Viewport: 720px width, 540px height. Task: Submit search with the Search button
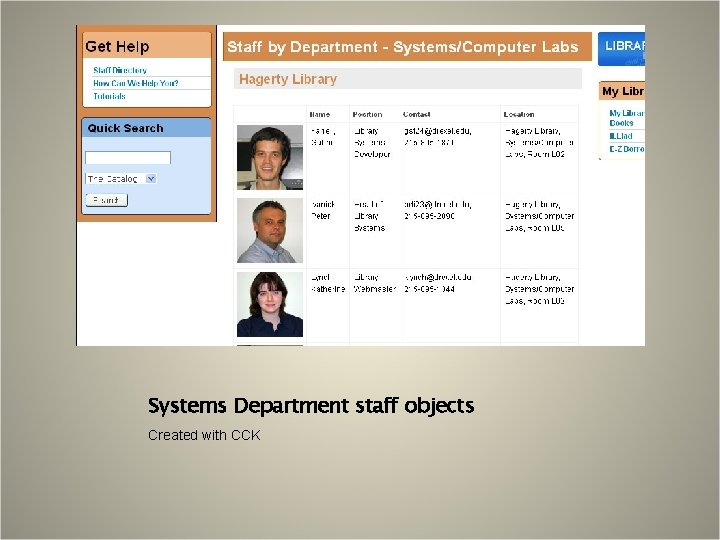(107, 200)
